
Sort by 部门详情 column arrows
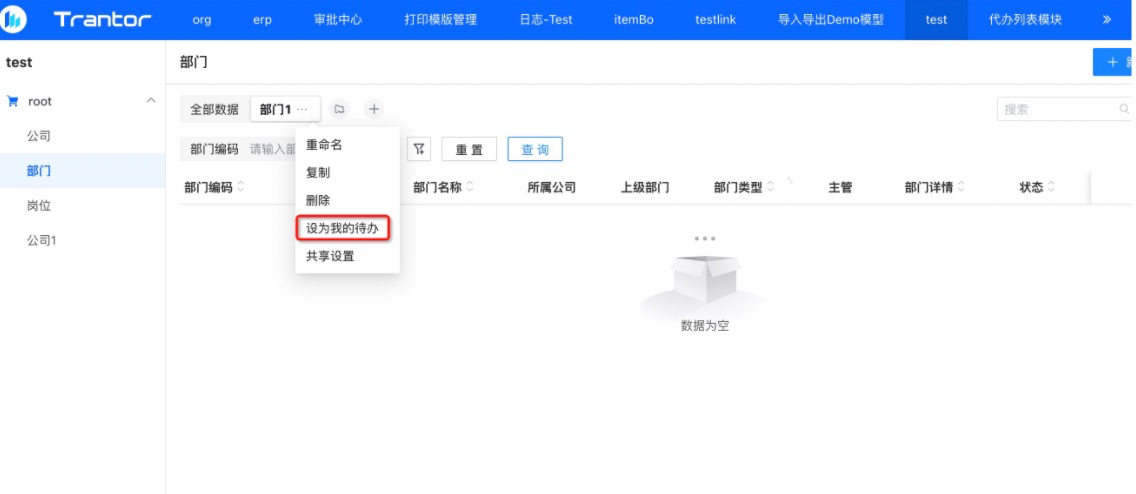tap(961, 188)
